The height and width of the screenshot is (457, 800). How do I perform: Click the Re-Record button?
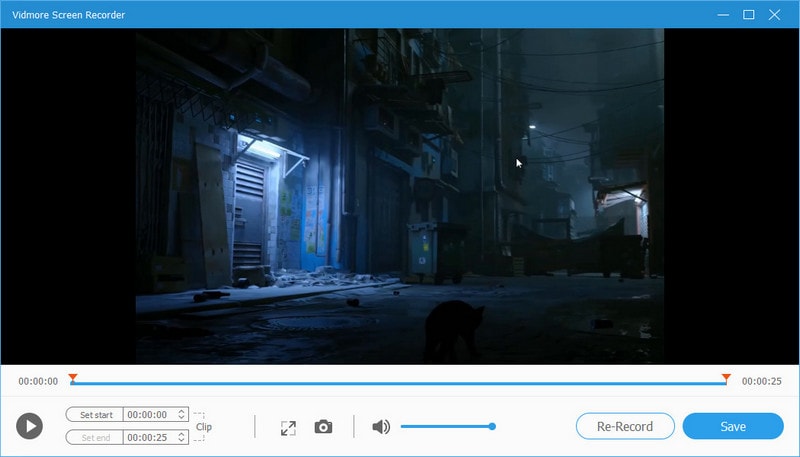point(625,426)
